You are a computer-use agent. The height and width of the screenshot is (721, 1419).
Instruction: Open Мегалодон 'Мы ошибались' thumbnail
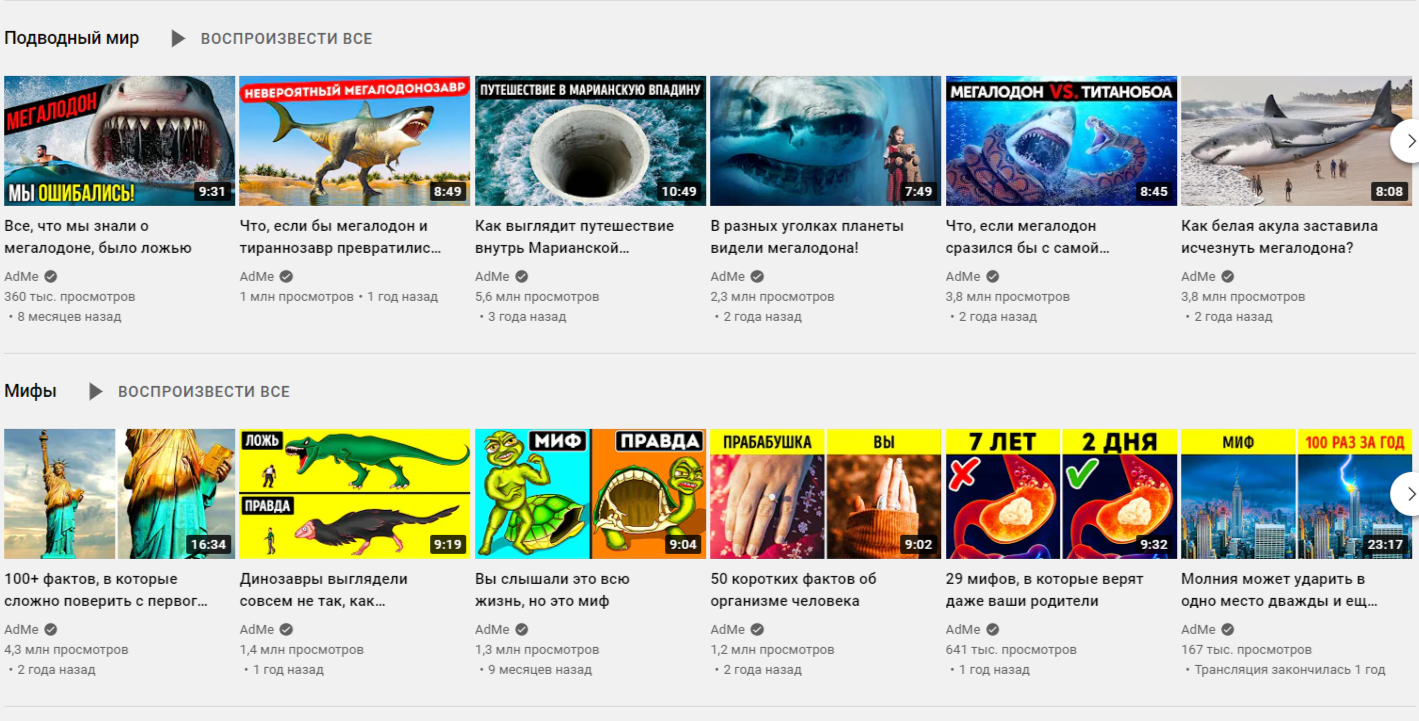(119, 141)
